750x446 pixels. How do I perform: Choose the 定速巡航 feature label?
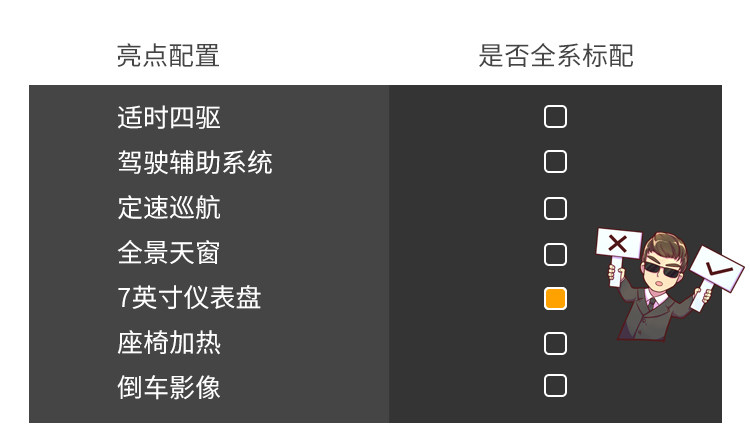pyautogui.click(x=169, y=208)
